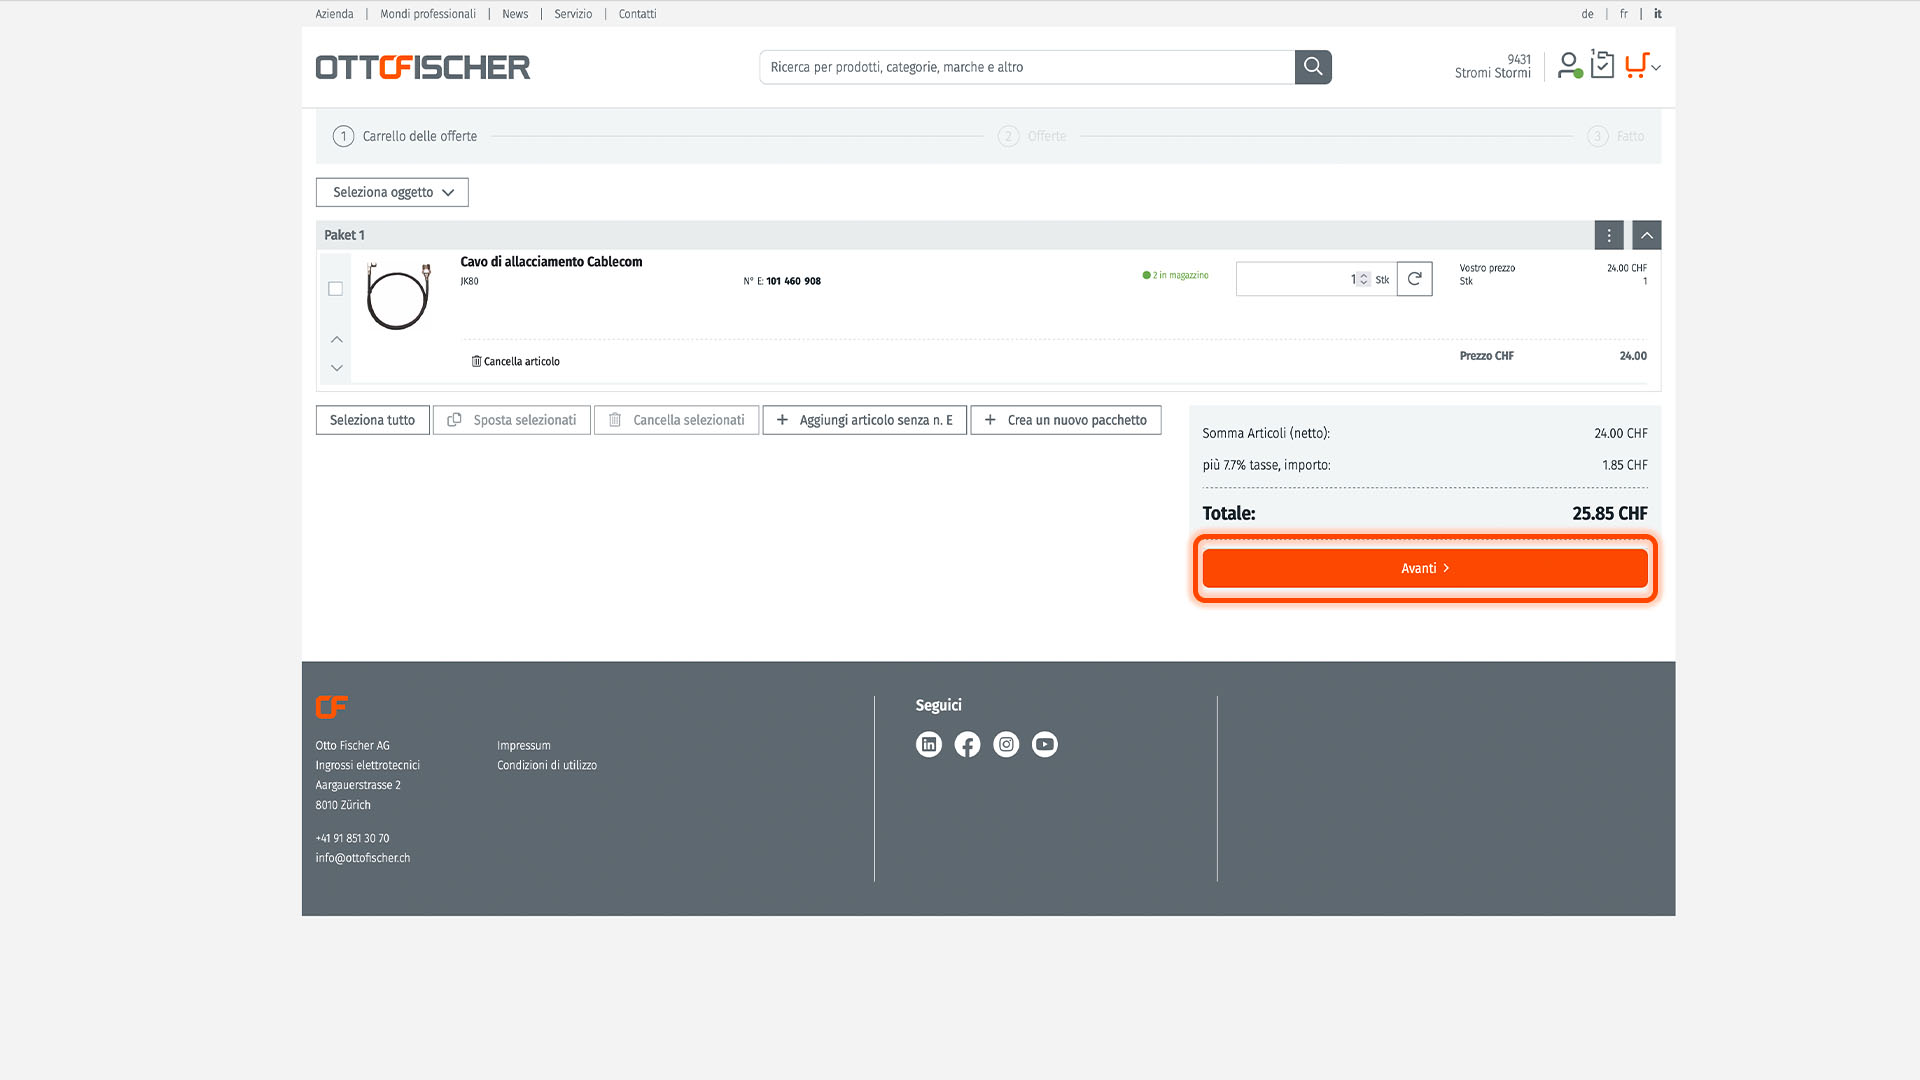This screenshot has height=1080, width=1920.
Task: Open the LinkedIn social icon
Action: click(x=929, y=744)
